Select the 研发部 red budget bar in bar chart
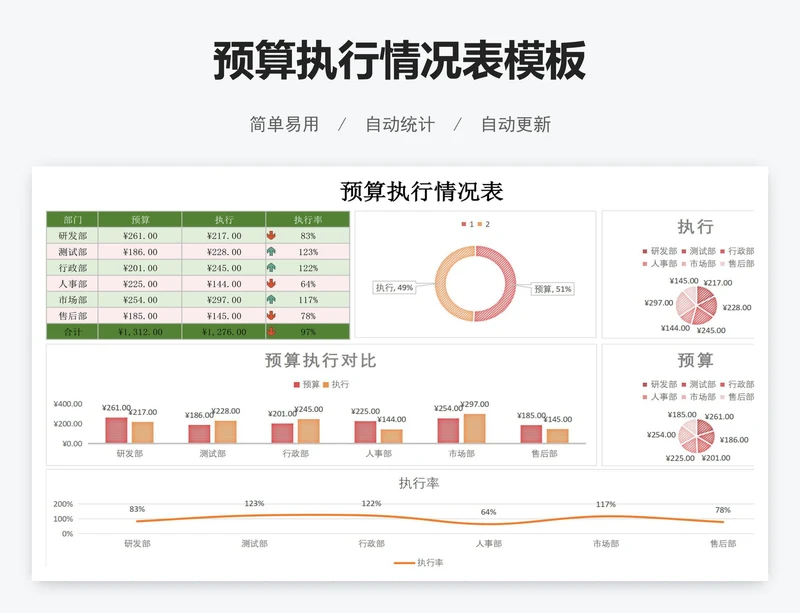The width and height of the screenshot is (800, 613). pos(116,430)
